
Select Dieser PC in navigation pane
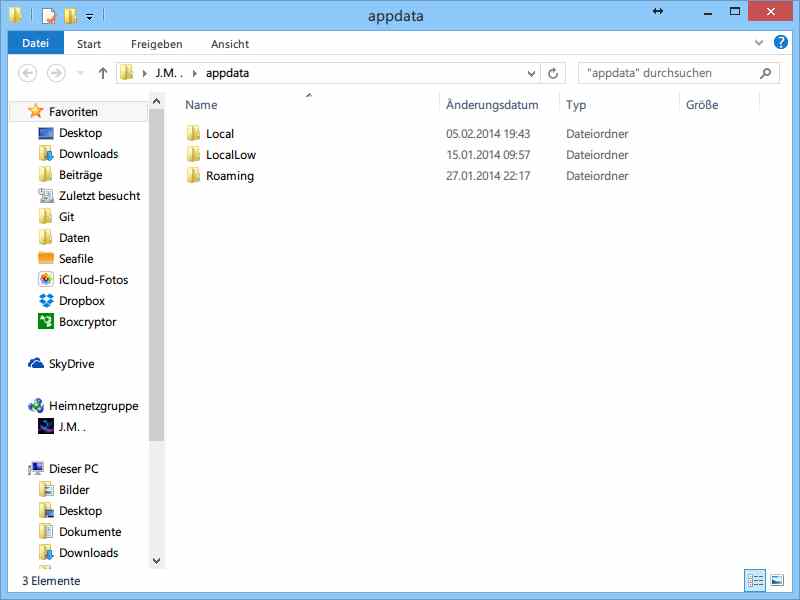tap(73, 468)
